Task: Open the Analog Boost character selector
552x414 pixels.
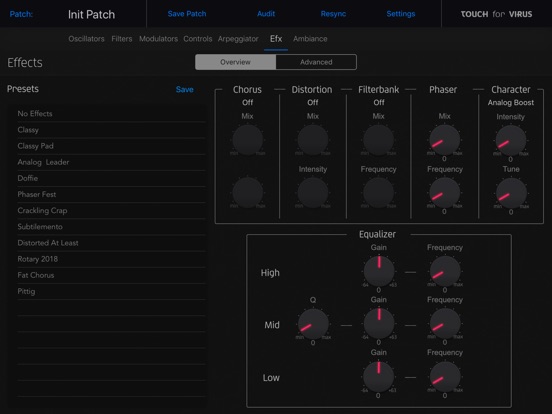Action: [510, 102]
